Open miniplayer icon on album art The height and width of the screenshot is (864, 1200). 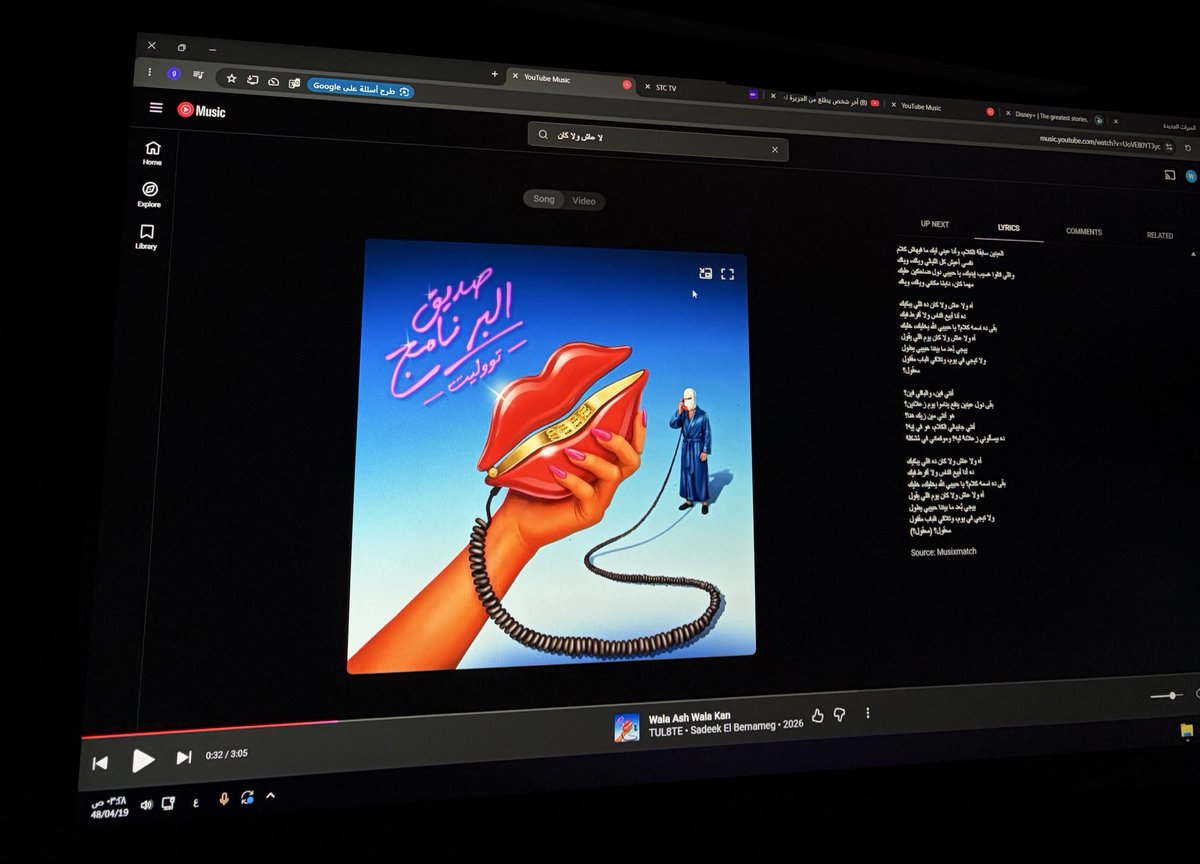click(x=706, y=272)
